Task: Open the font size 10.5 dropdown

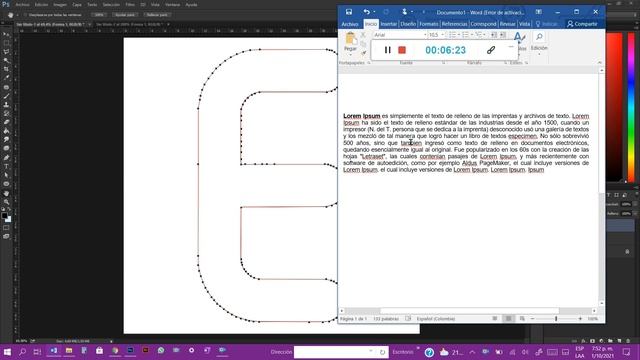Action: point(442,35)
